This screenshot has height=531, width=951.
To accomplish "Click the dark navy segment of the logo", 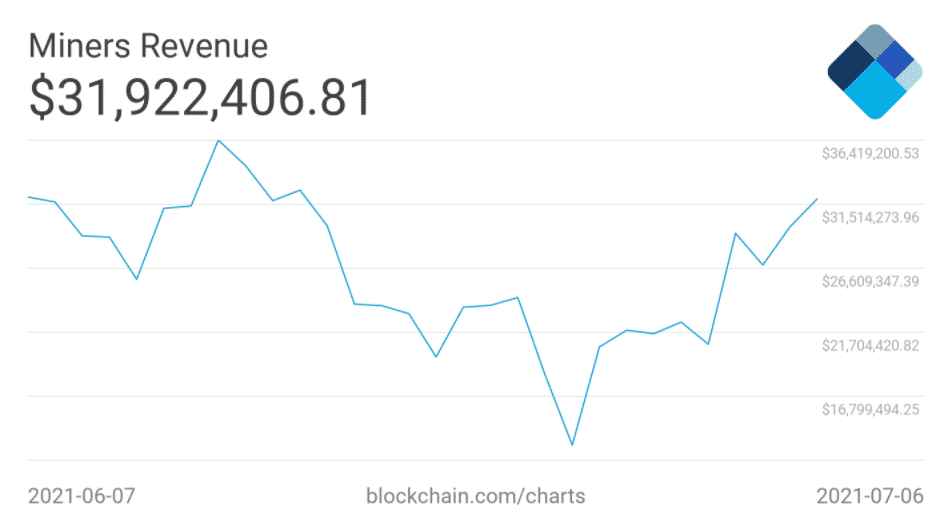I will pyautogui.click(x=851, y=65).
